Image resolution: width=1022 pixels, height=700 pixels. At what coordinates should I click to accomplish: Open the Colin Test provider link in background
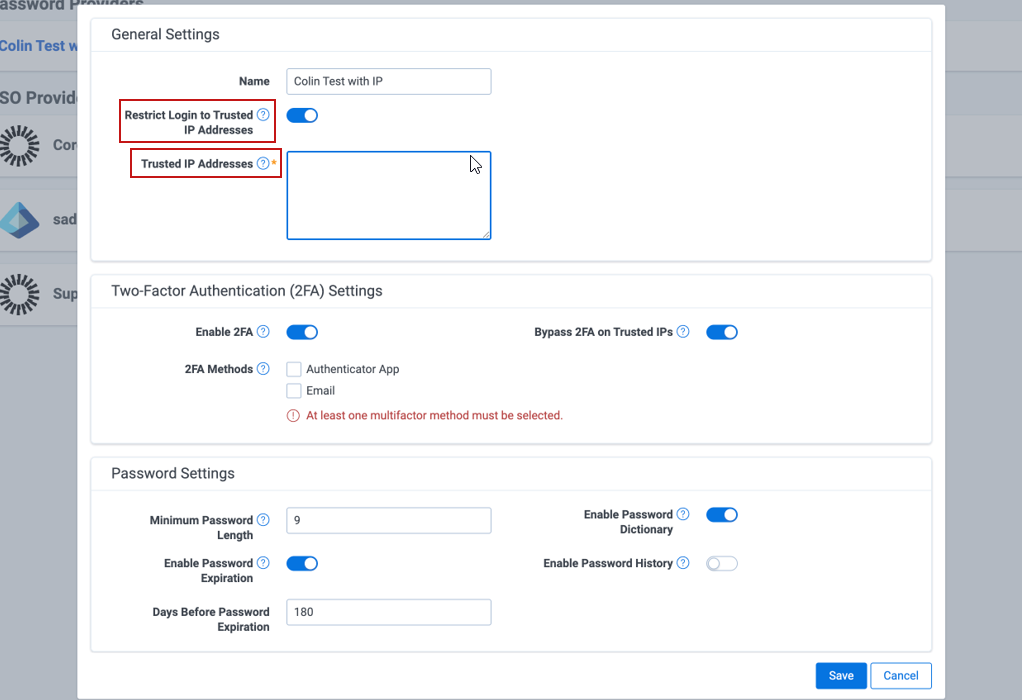(x=38, y=46)
